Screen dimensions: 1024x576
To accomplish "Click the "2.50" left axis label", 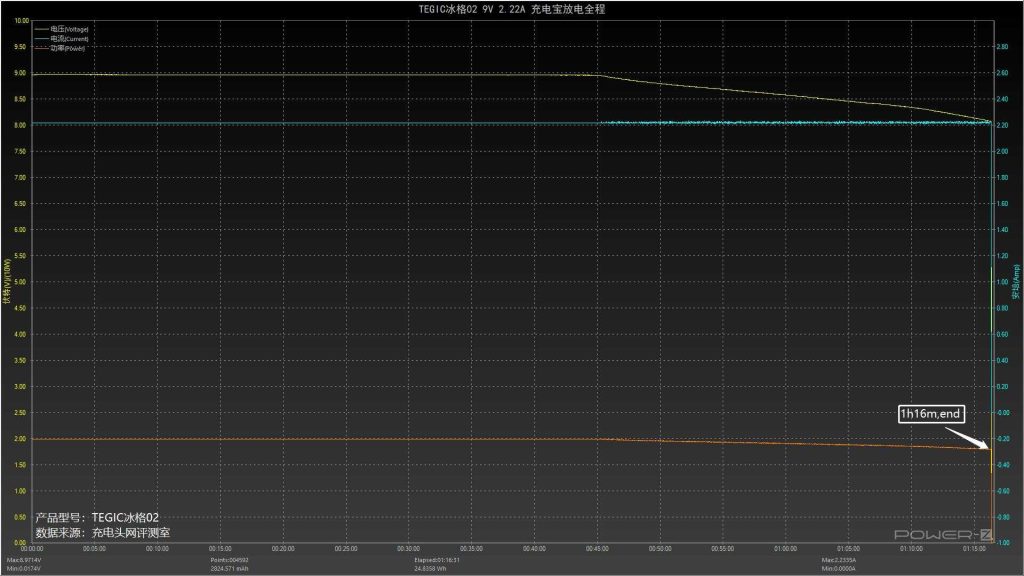I will (x=20, y=413).
